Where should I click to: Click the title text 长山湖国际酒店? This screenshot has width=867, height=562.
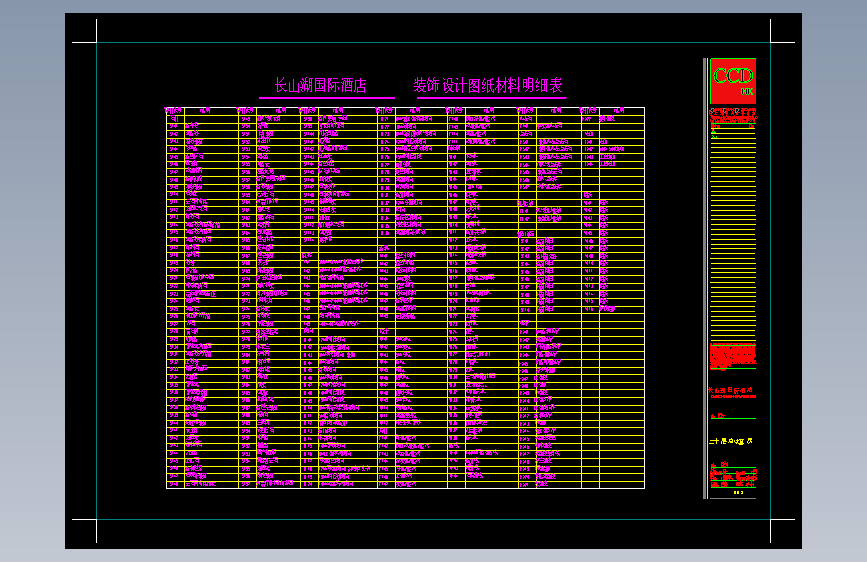321,85
